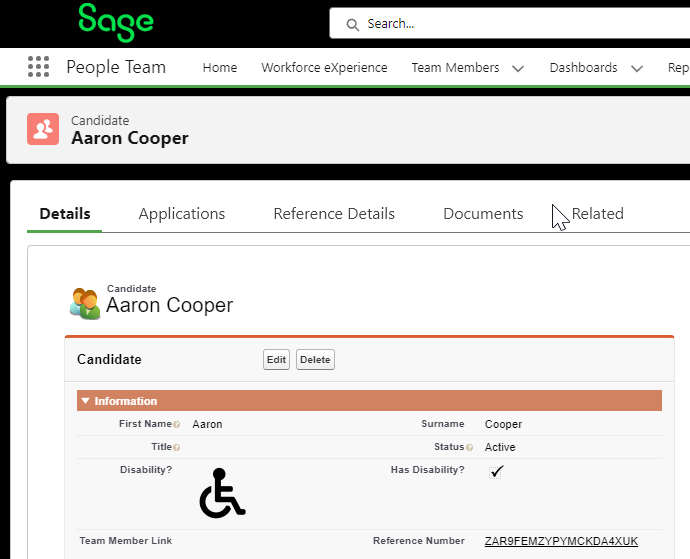This screenshot has width=690, height=559.
Task: Expand the Team Members menu chevron
Action: point(518,69)
